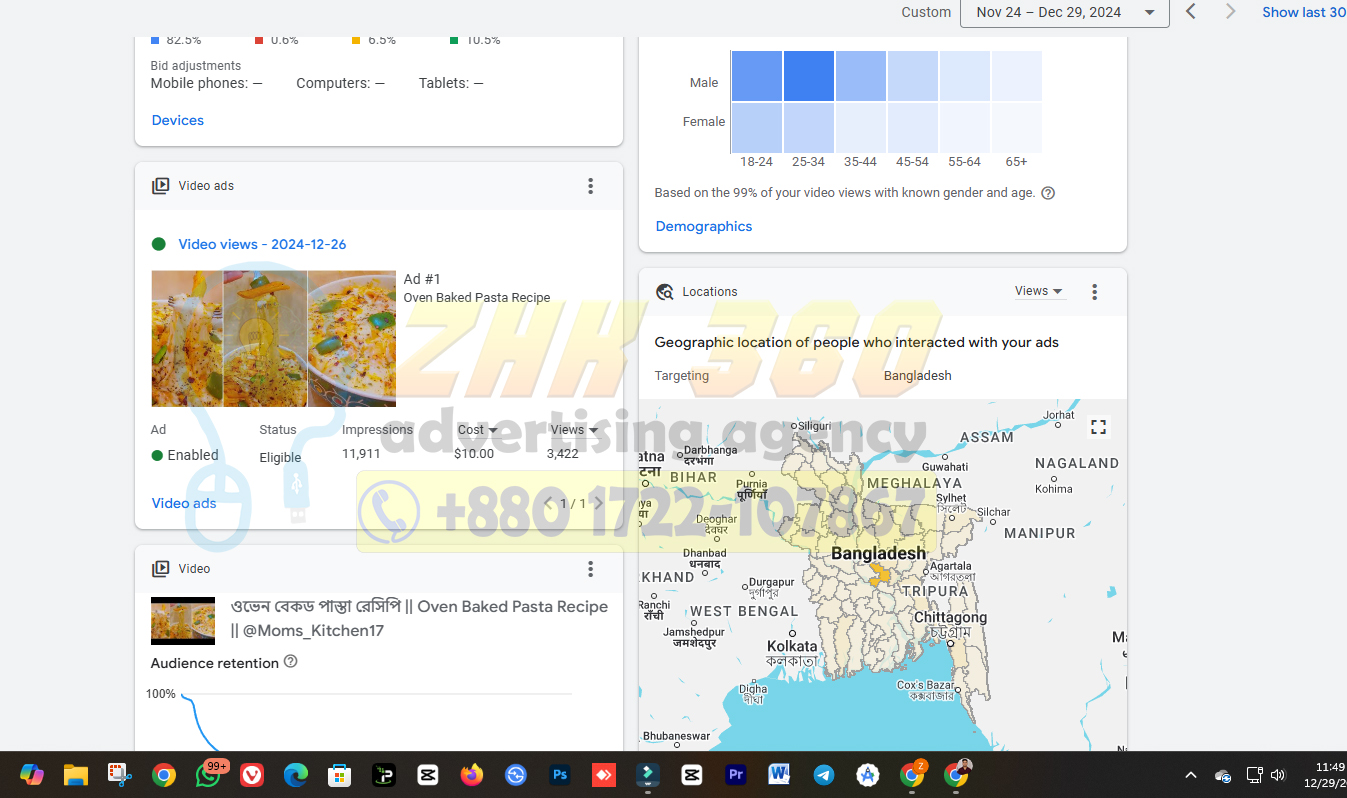Launch Premiere Pro from the taskbar
Image resolution: width=1347 pixels, height=798 pixels.
tap(735, 775)
